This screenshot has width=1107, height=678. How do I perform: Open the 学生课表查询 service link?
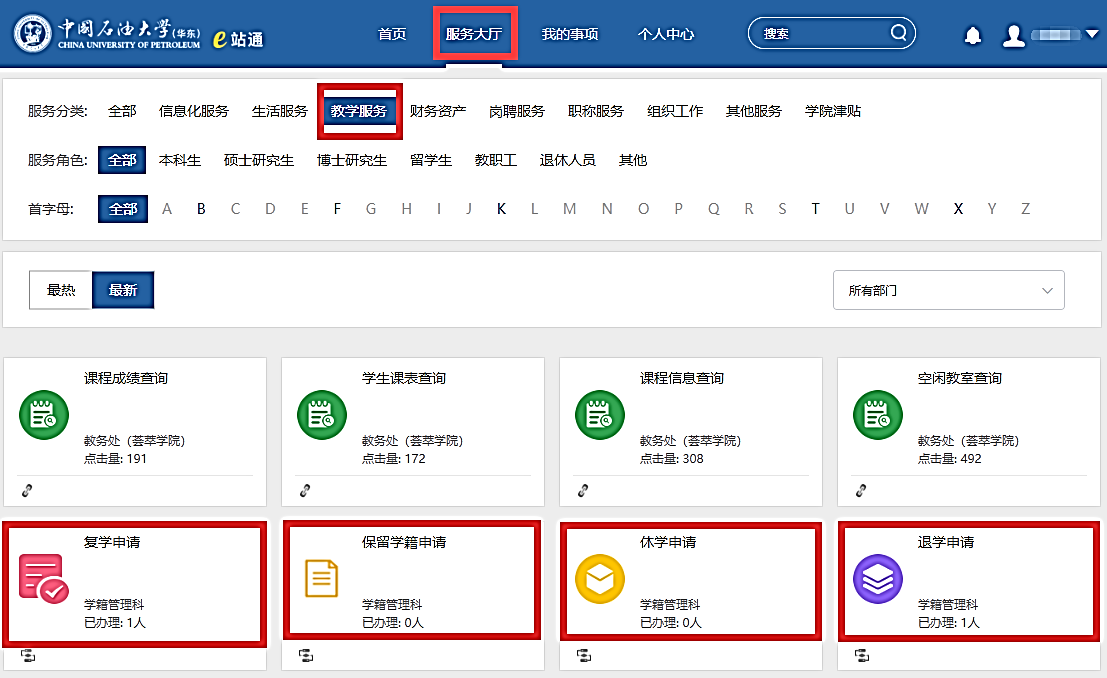[x=403, y=378]
